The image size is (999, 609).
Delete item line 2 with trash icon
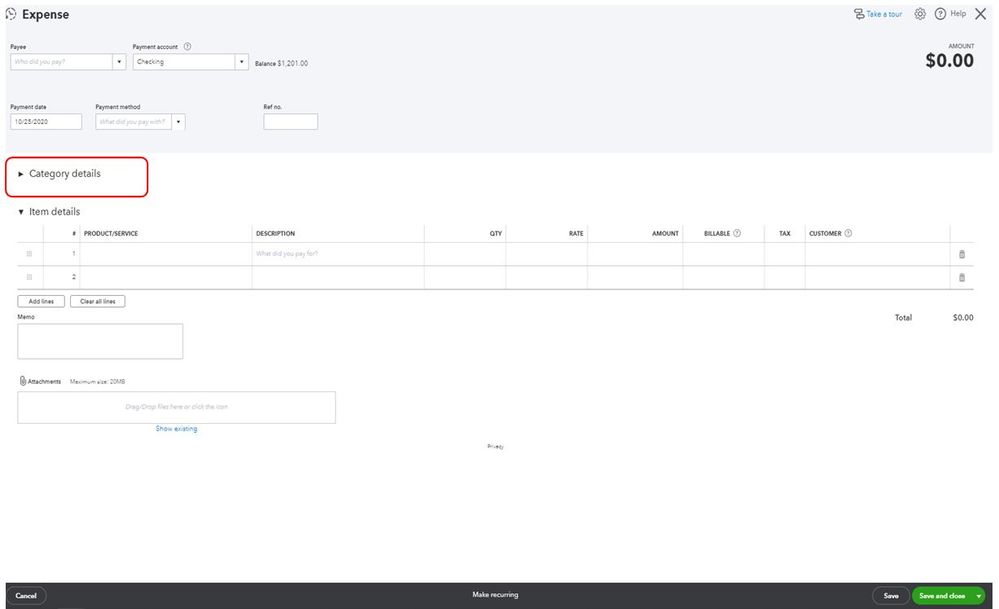tap(961, 278)
